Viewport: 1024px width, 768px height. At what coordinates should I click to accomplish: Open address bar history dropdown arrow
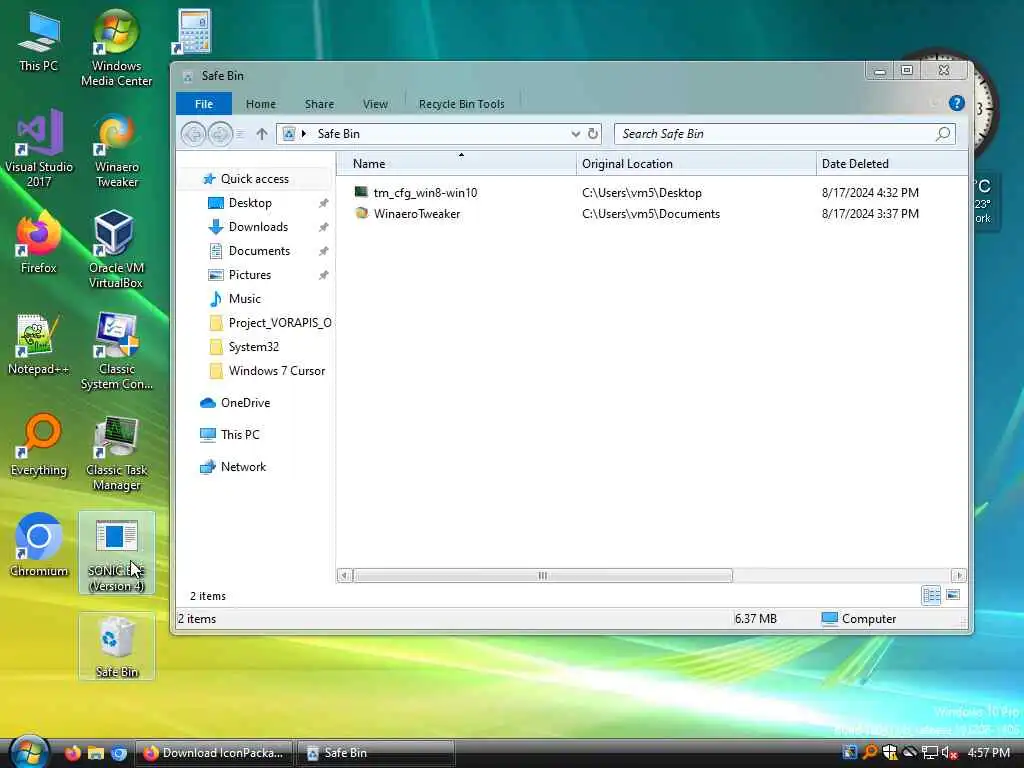pyautogui.click(x=575, y=134)
